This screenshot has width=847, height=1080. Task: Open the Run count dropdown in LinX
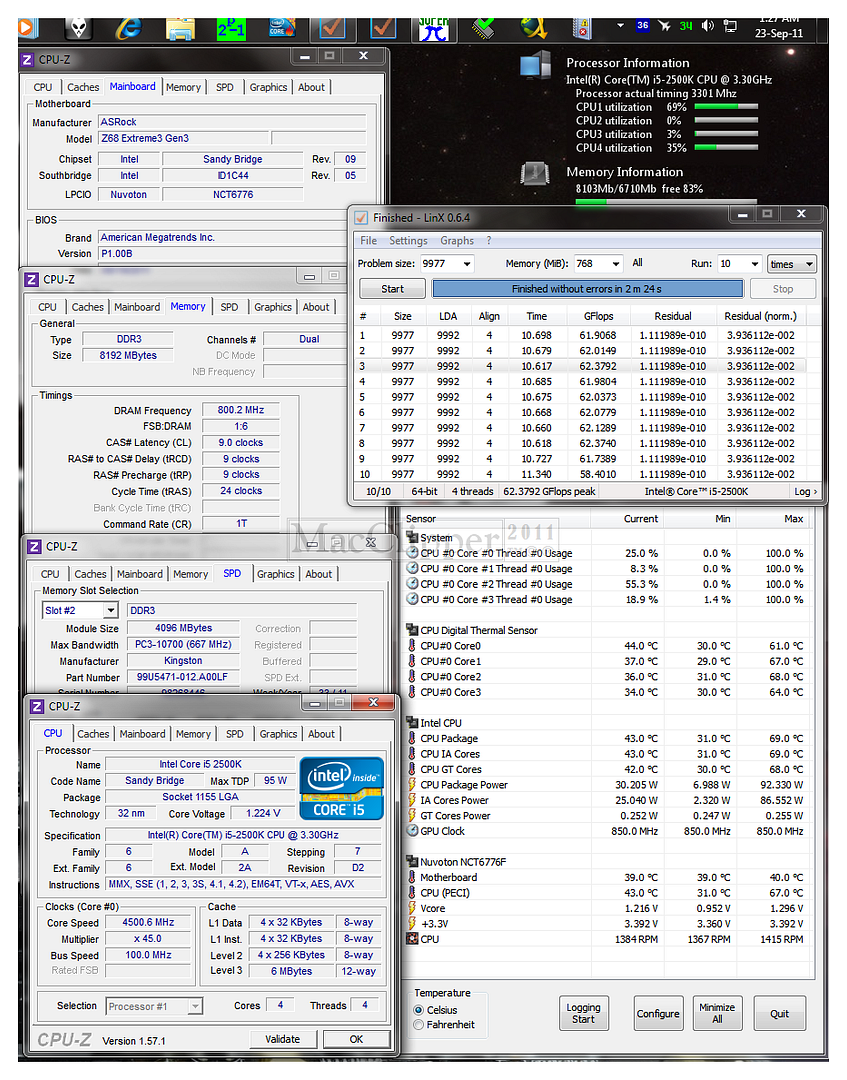tap(755, 264)
